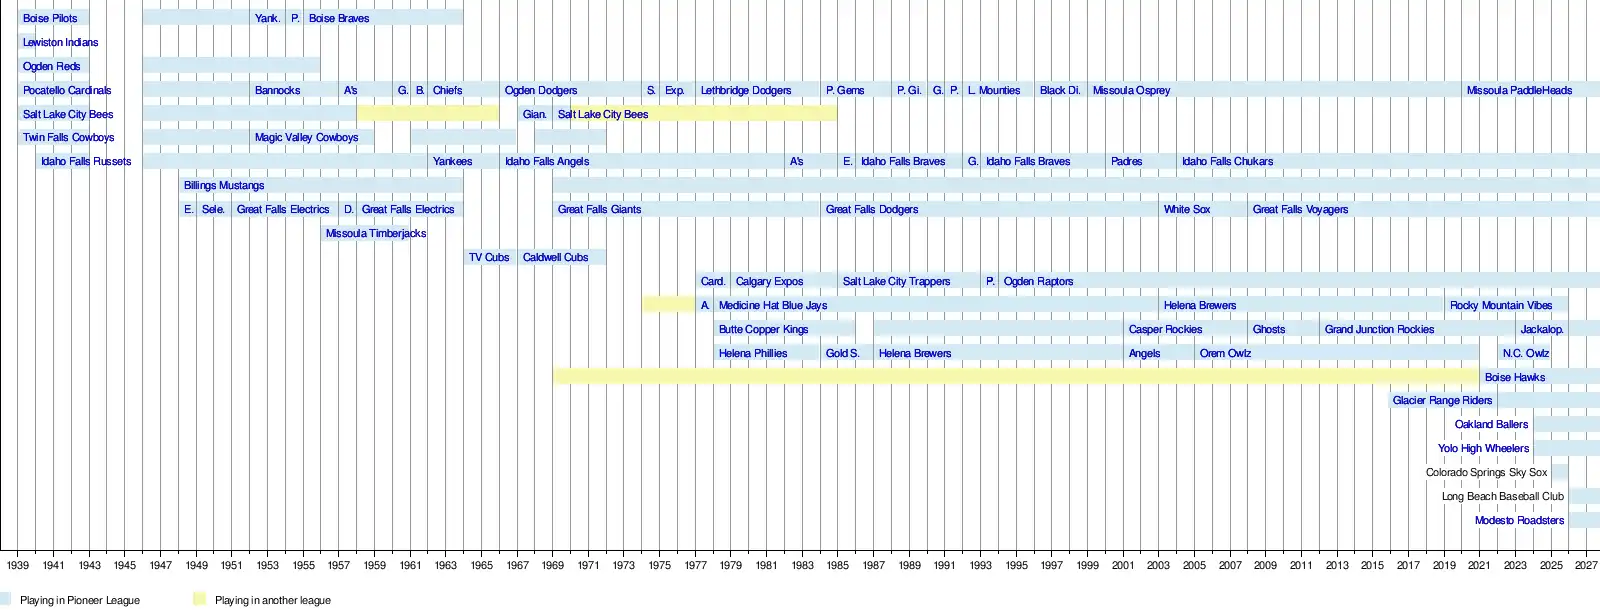Viewport: 1600px width, 610px height.
Task: Click the 2021 year label on axis
Action: coord(1479,566)
